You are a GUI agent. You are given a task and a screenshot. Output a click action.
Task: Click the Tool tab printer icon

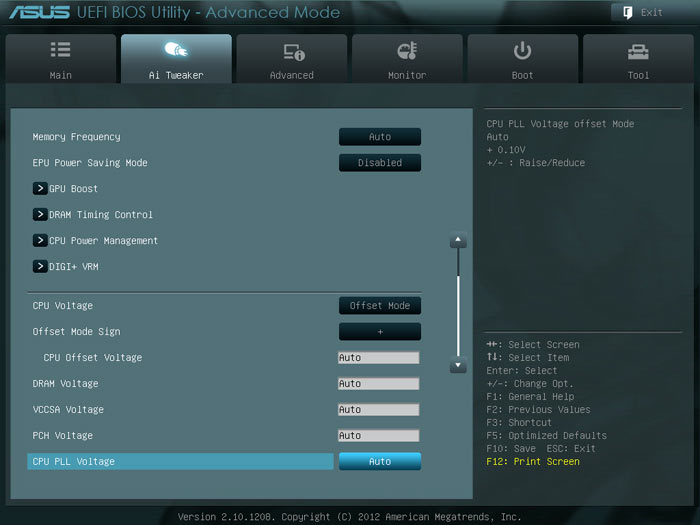point(638,52)
